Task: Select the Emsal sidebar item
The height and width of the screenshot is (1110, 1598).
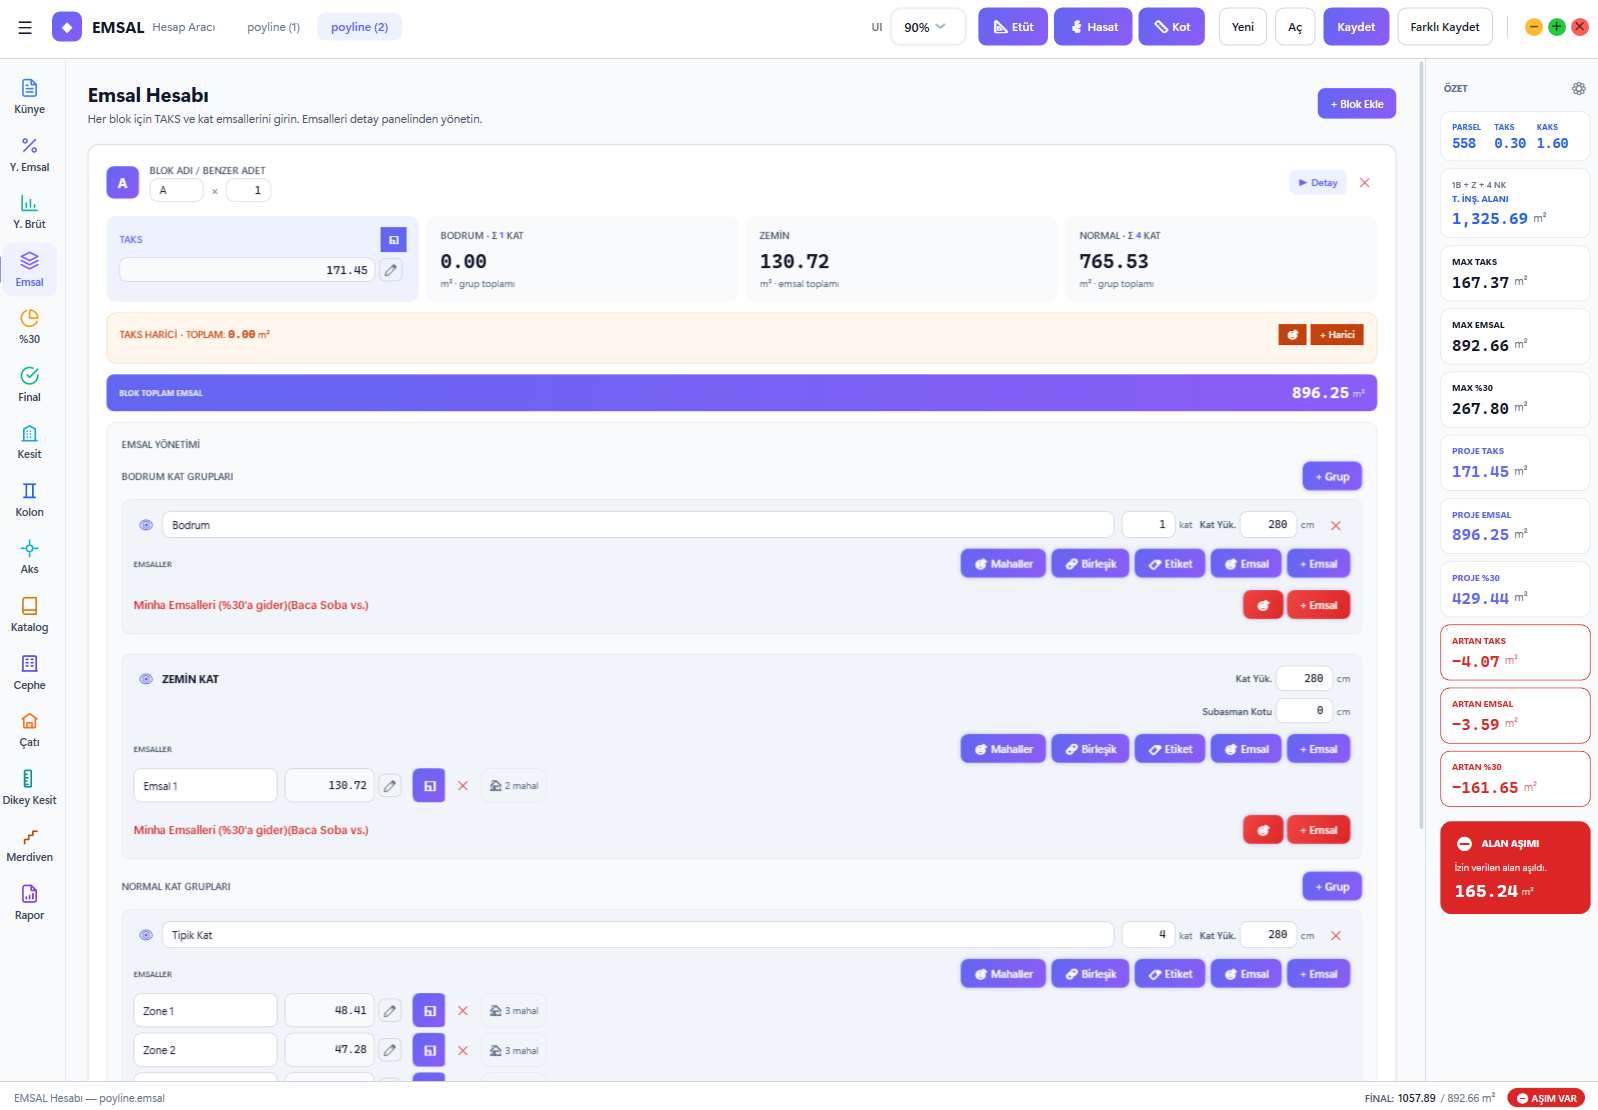Action: tap(29, 270)
